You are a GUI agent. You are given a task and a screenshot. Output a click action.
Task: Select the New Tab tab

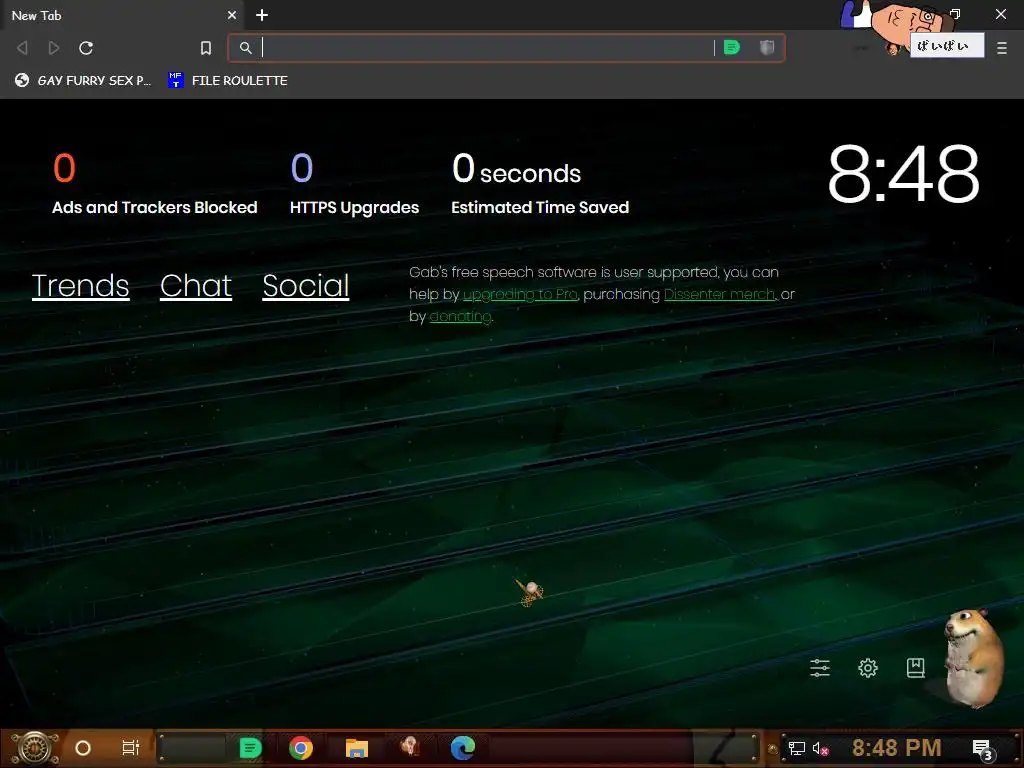coord(121,15)
